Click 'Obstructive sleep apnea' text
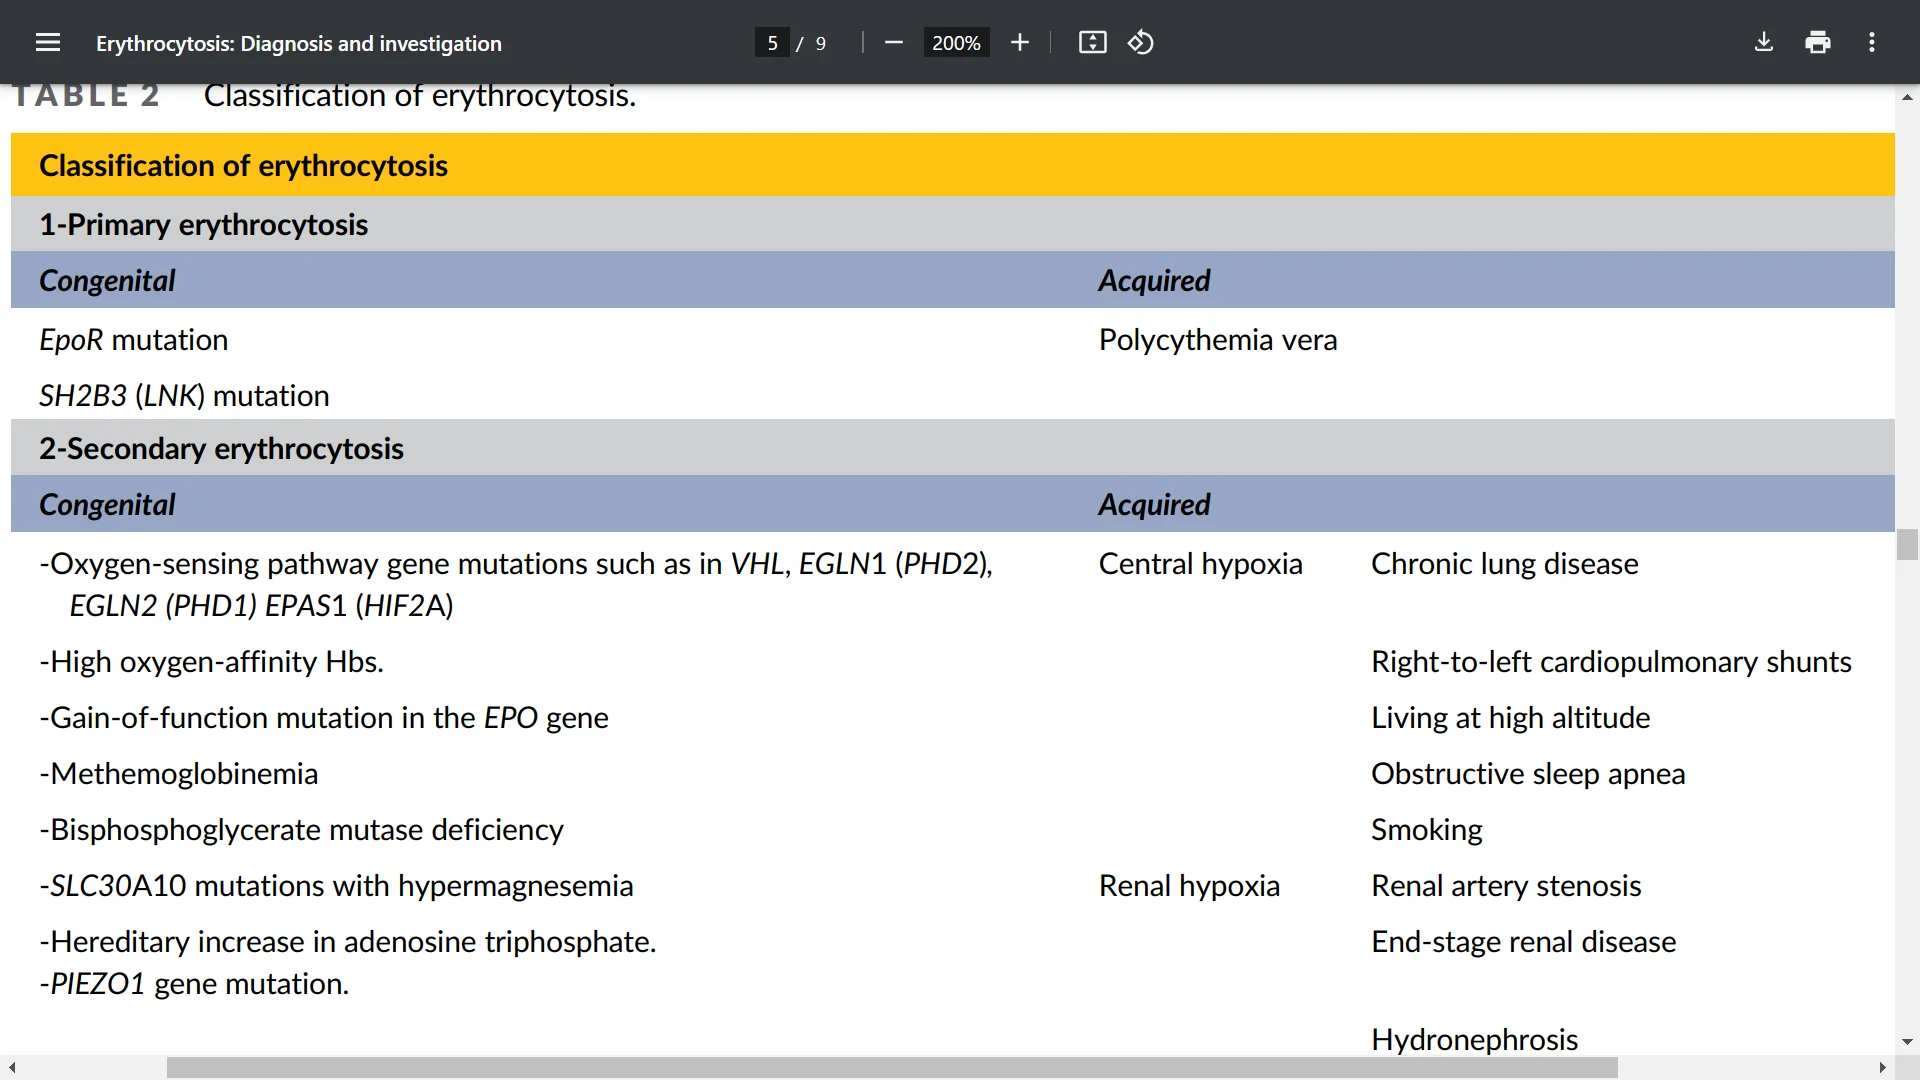This screenshot has width=1920, height=1080. [x=1528, y=774]
